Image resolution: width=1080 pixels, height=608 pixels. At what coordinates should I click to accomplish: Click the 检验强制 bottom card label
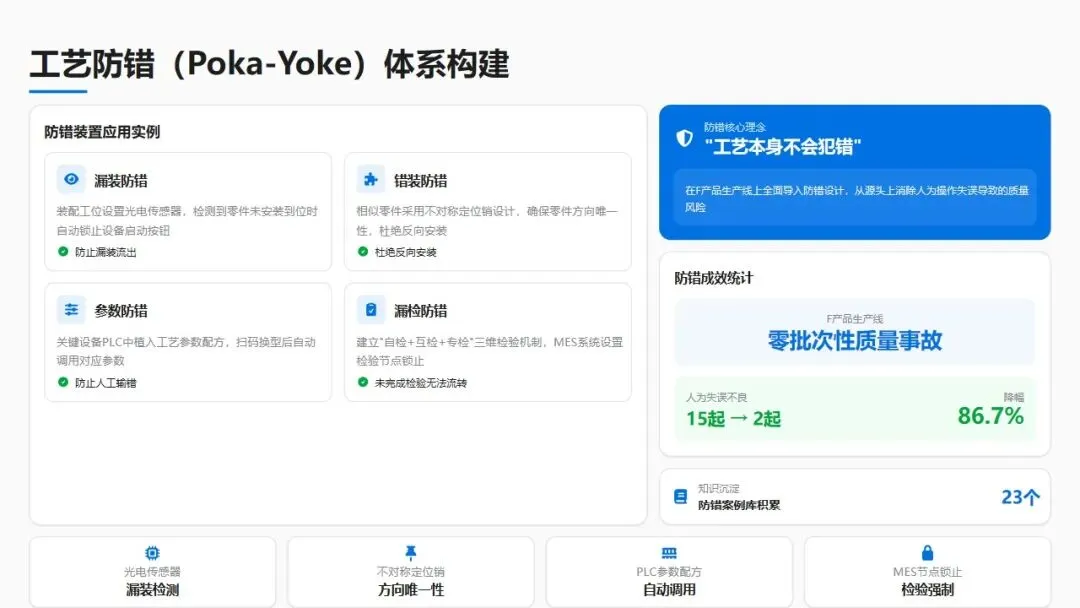click(928, 589)
